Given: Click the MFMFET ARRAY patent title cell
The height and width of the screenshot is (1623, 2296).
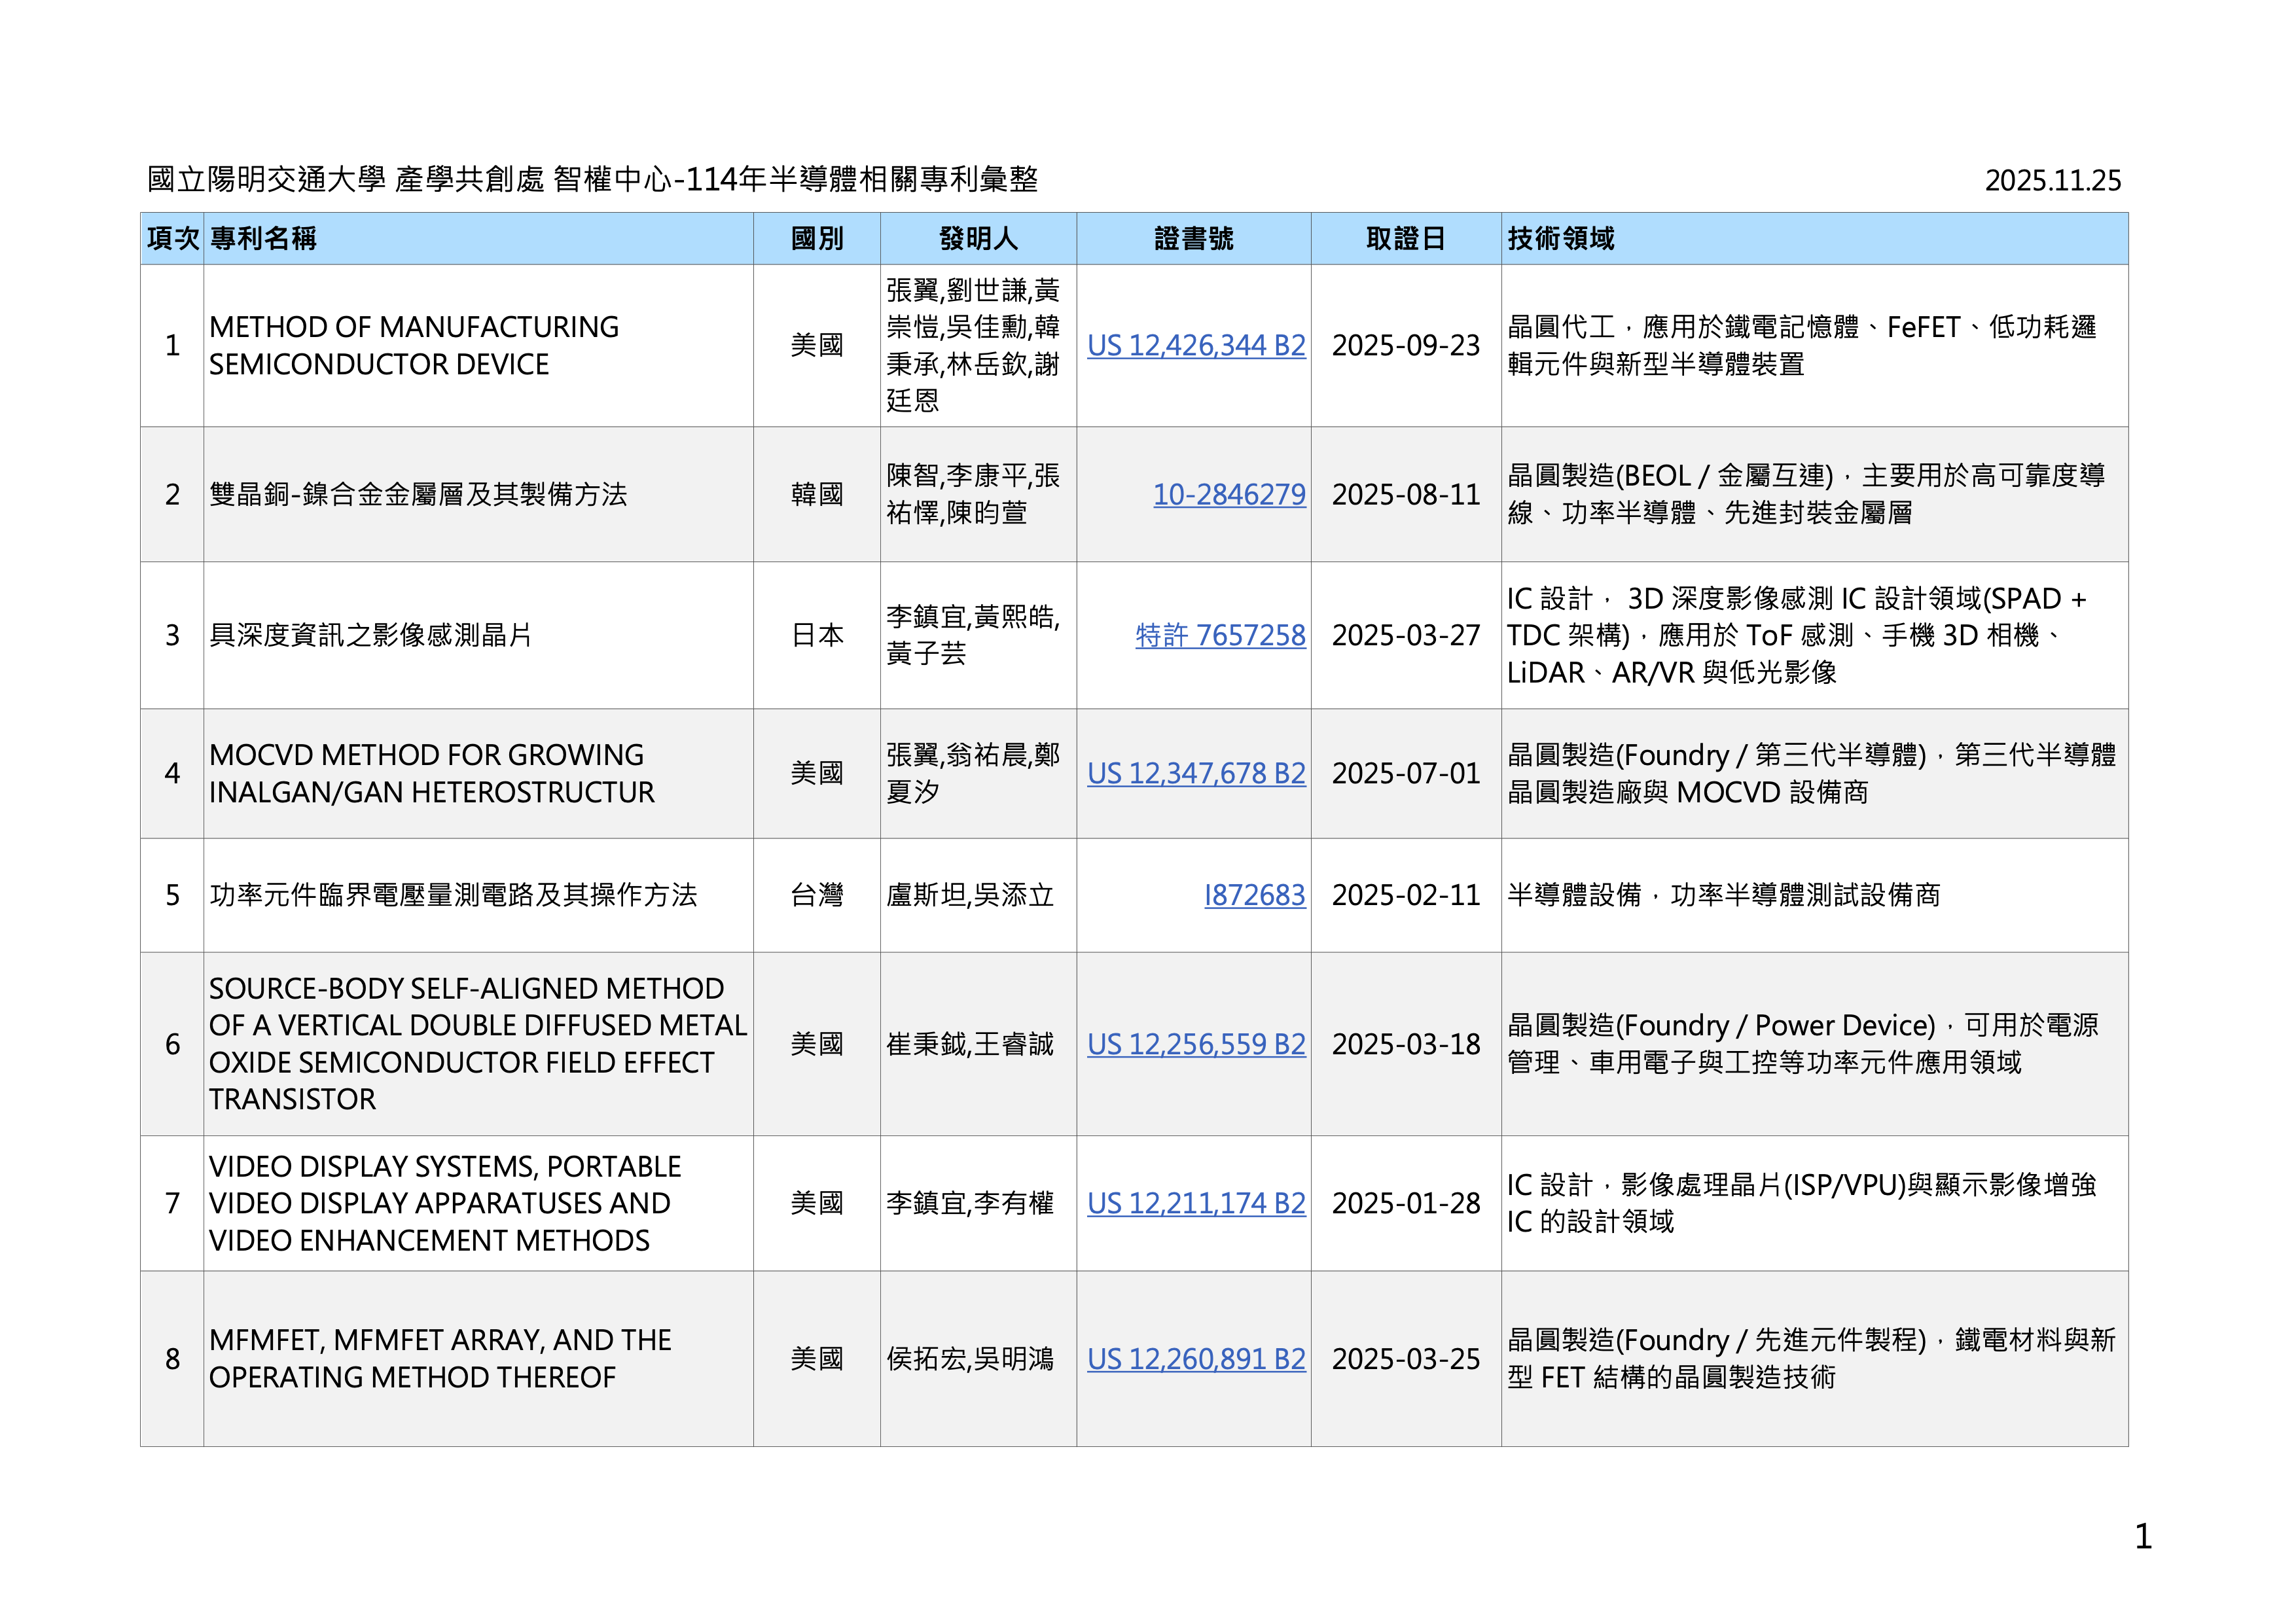Looking at the screenshot, I should click(440, 1360).
